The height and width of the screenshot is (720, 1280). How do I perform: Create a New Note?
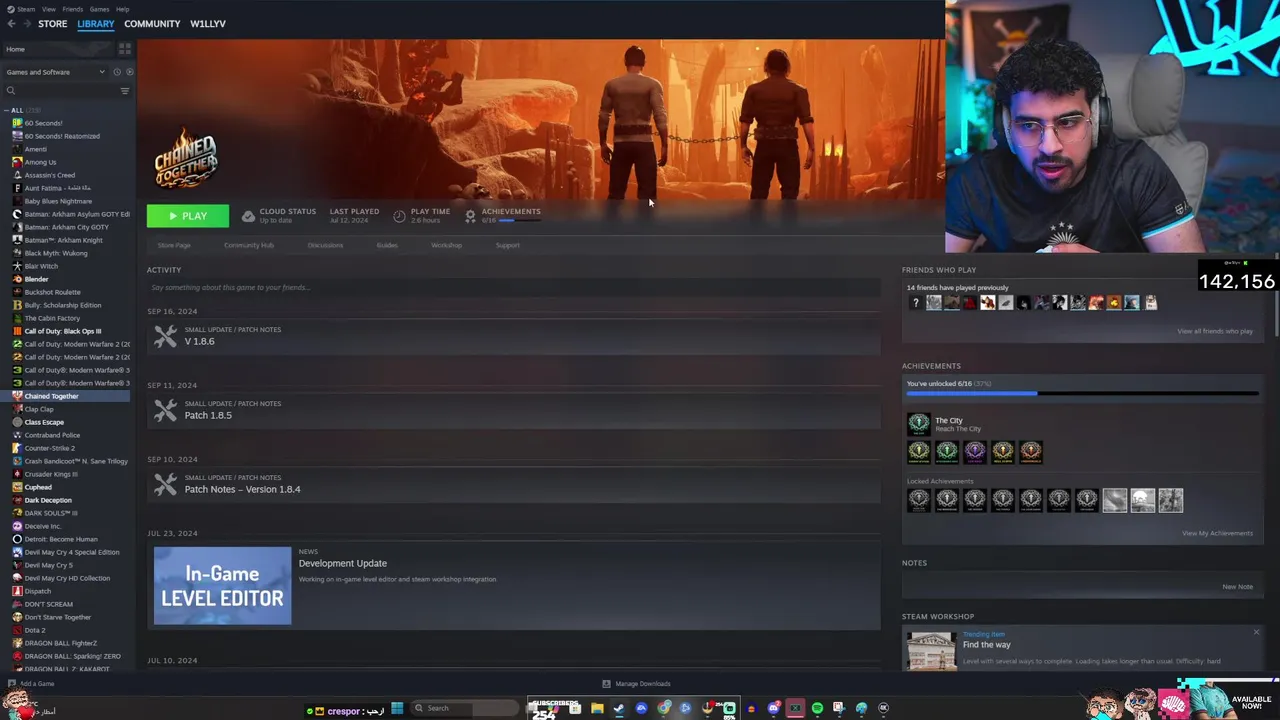1237,587
